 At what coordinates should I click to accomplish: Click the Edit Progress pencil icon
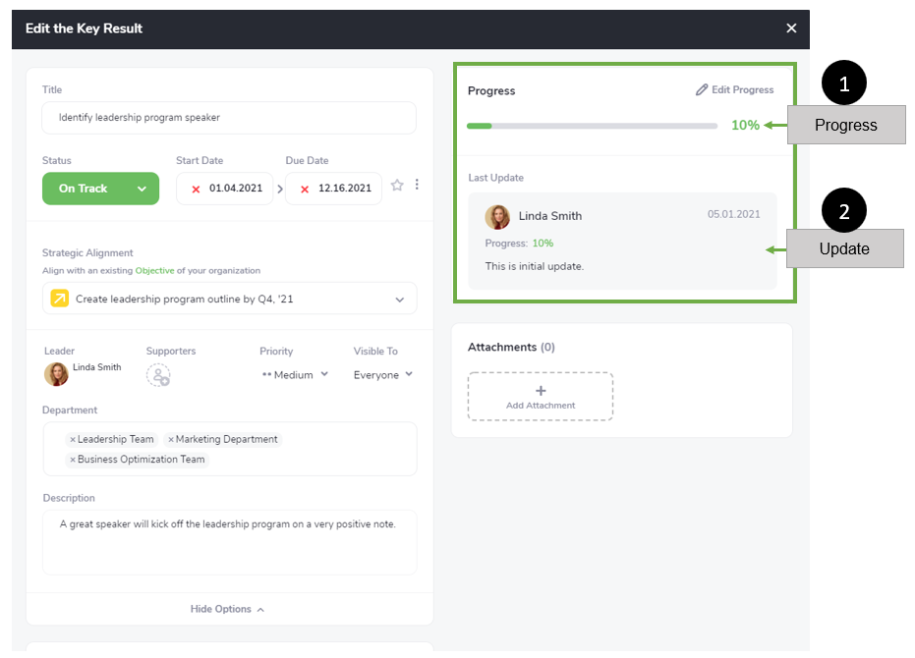(x=700, y=89)
